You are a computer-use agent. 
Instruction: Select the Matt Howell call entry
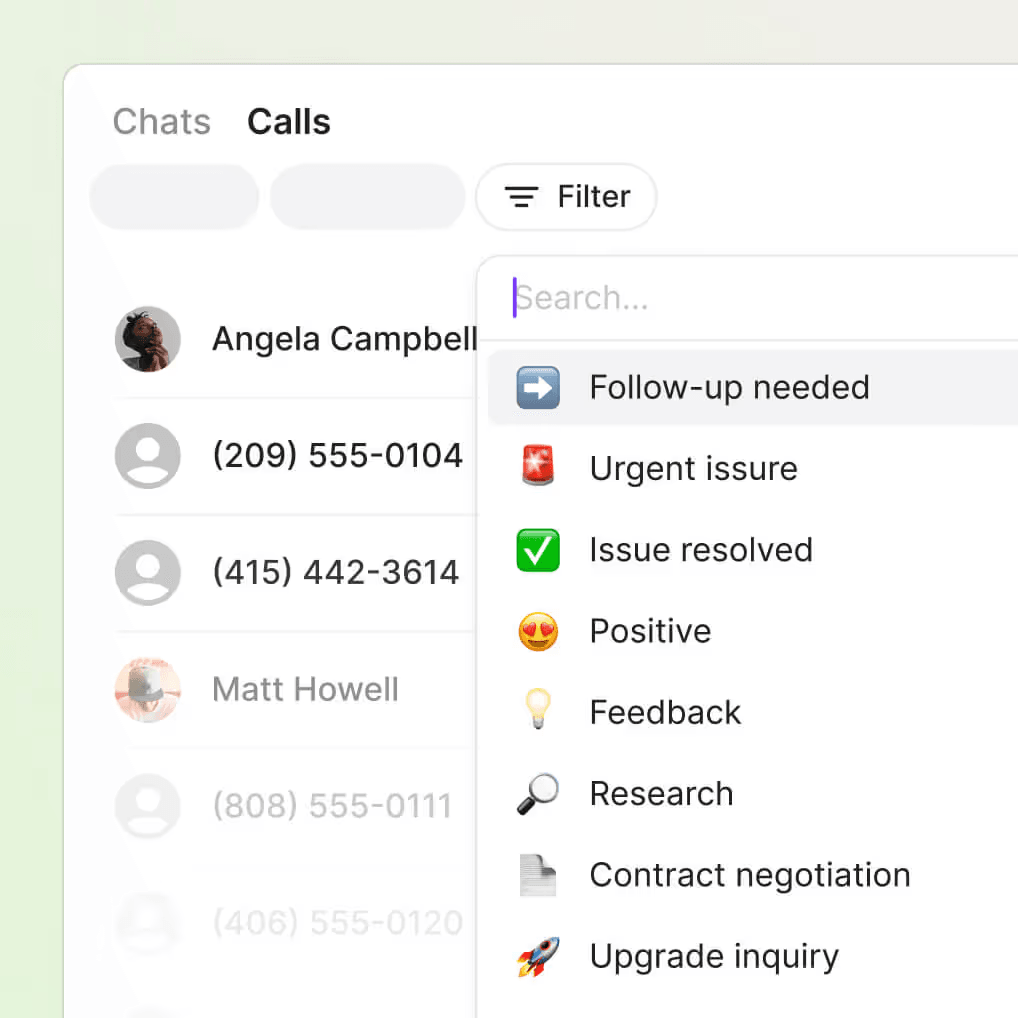tap(305, 690)
